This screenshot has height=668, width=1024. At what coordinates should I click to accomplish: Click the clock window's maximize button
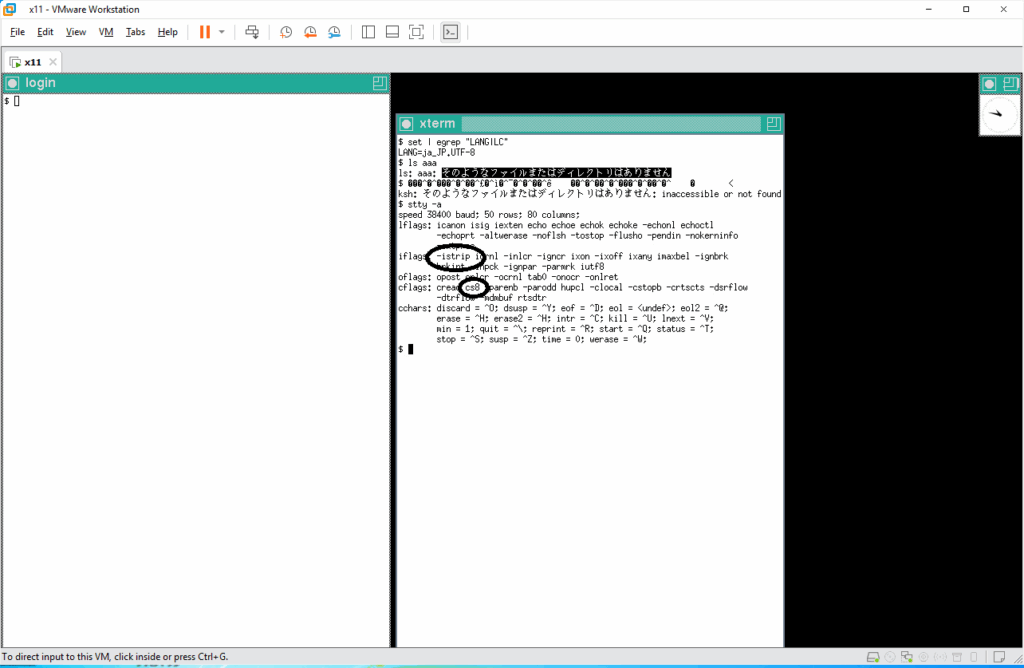tap(1010, 84)
